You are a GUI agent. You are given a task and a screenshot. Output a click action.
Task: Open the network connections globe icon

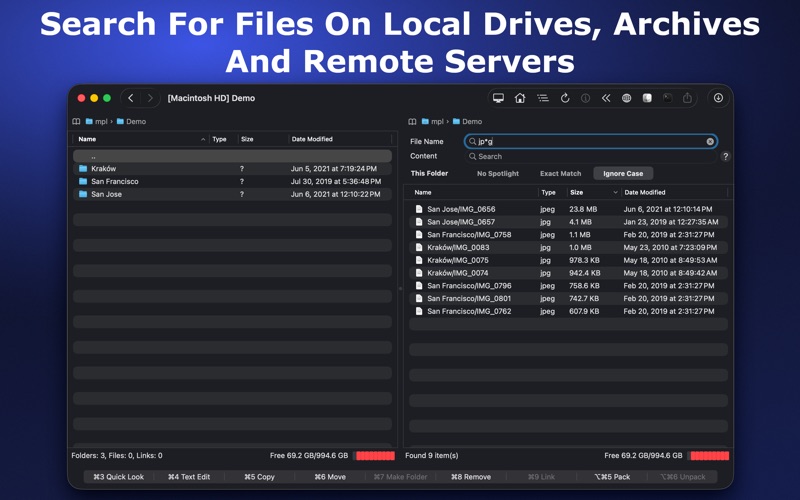point(627,98)
